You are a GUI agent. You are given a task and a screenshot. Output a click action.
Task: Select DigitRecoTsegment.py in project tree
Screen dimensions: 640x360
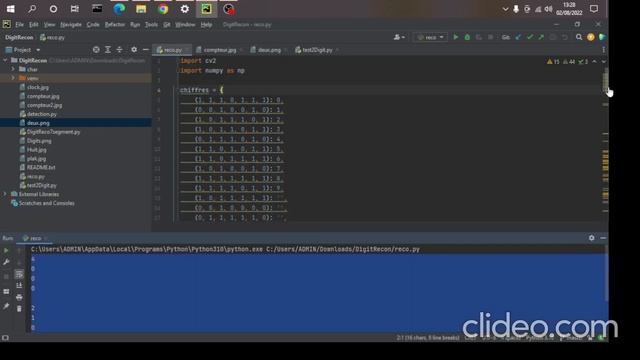pyautogui.click(x=53, y=132)
